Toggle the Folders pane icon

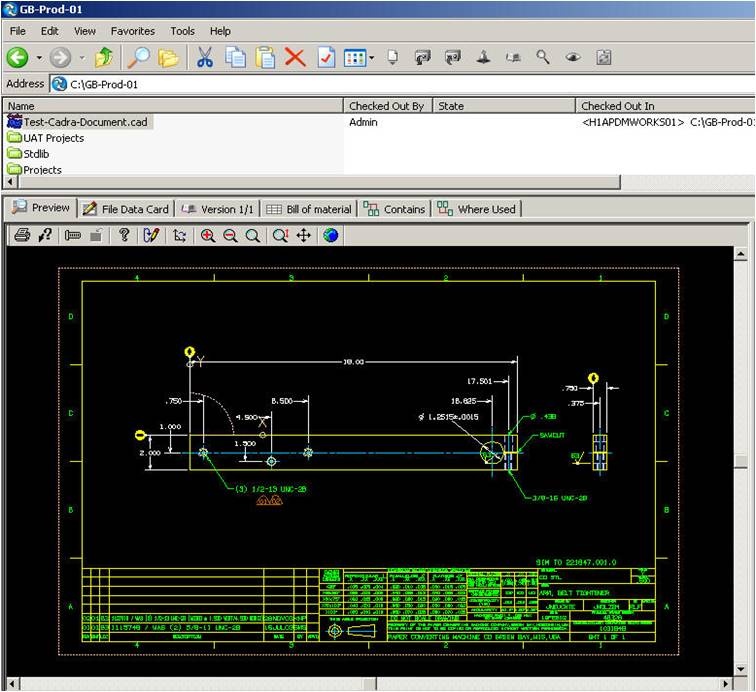168,58
